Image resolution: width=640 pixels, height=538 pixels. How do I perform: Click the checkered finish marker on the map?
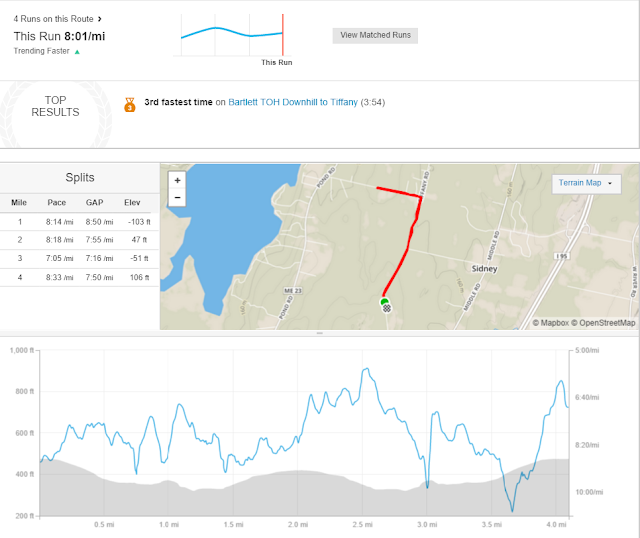point(387,308)
